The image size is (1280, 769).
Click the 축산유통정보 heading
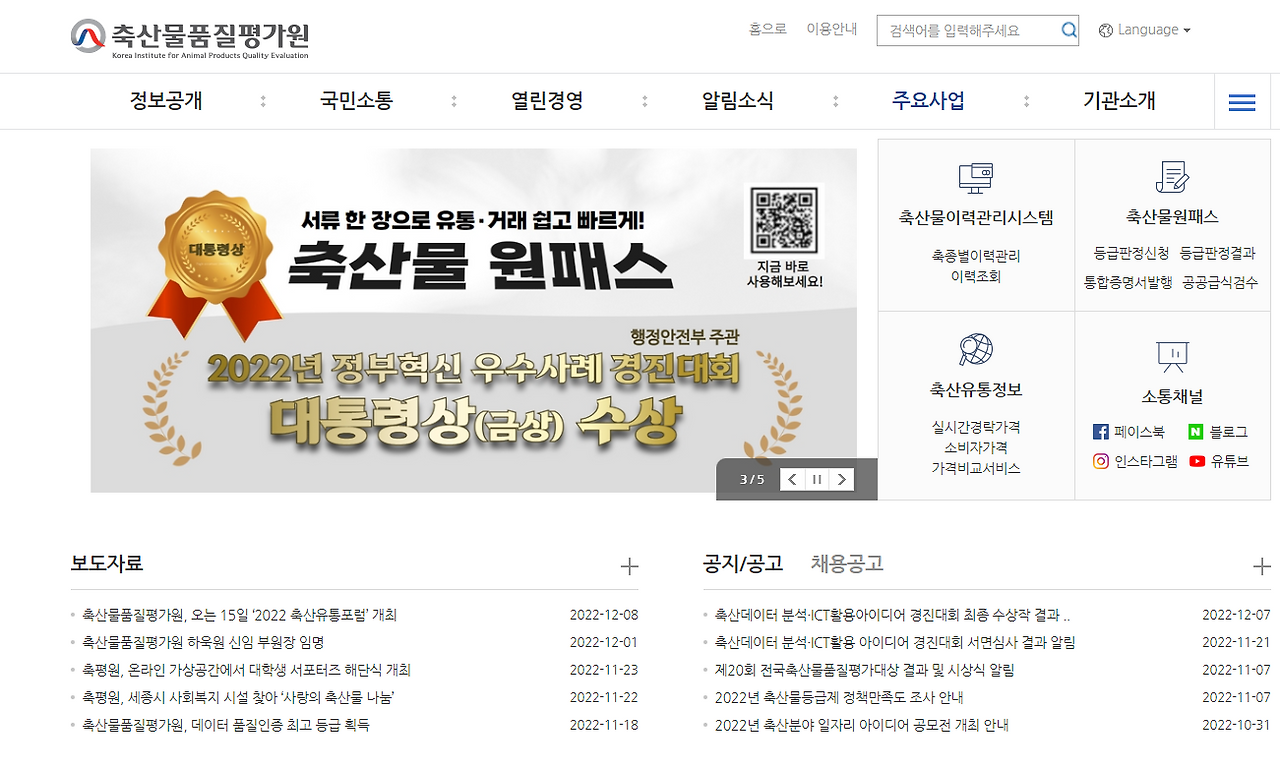click(x=976, y=390)
